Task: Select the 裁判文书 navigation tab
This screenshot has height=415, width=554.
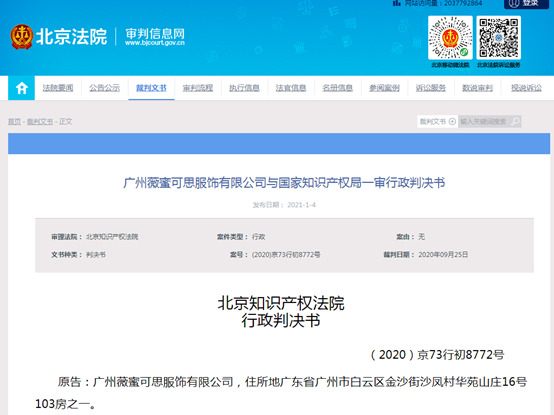Action: pyautogui.click(x=151, y=88)
